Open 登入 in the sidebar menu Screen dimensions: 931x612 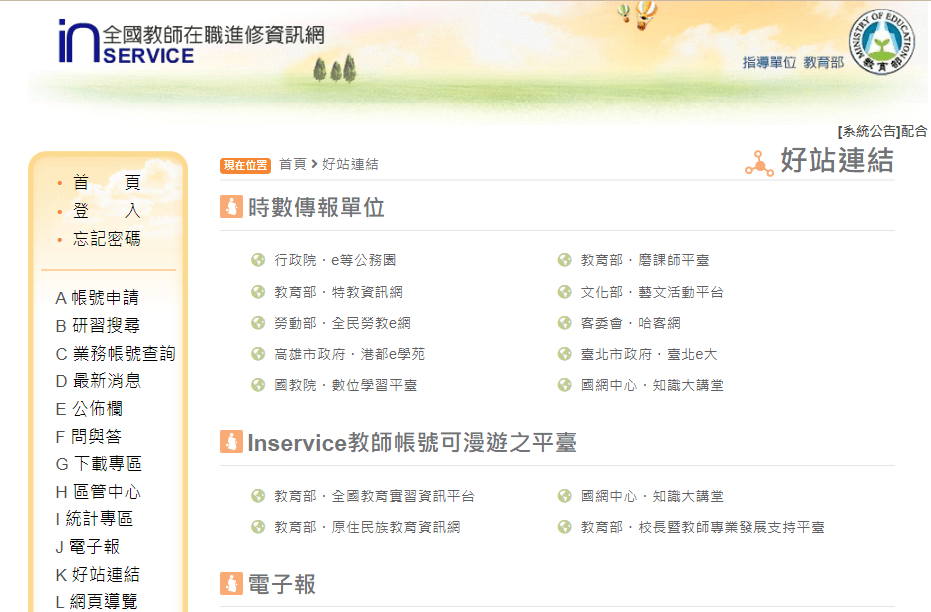[106, 210]
